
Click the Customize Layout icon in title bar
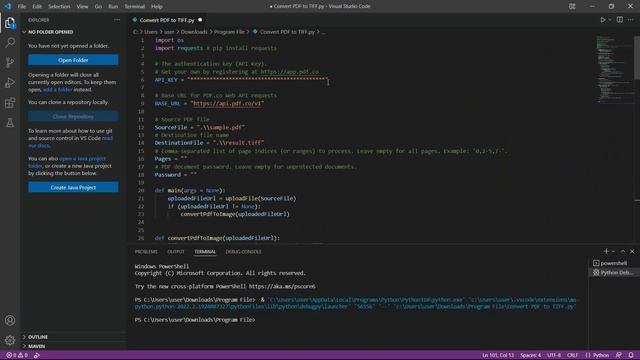tap(572, 6)
